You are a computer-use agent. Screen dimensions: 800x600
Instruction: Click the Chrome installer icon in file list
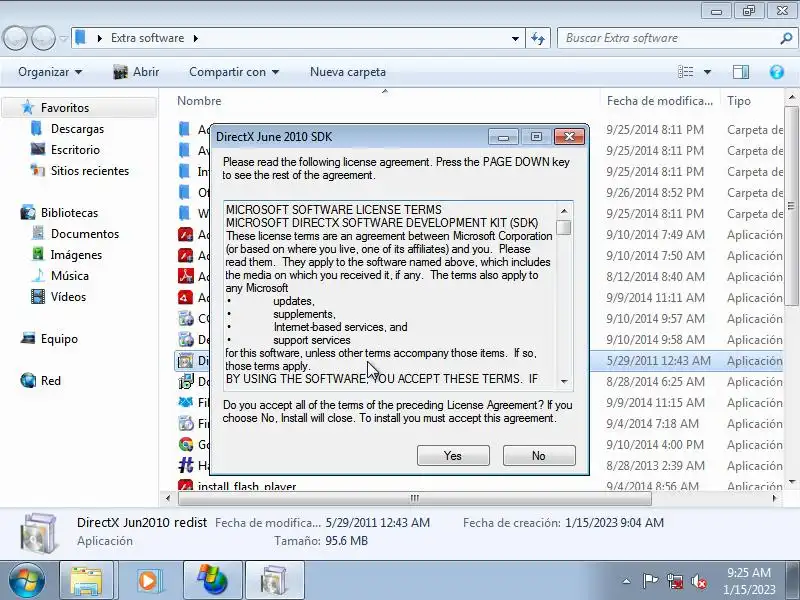[186, 444]
